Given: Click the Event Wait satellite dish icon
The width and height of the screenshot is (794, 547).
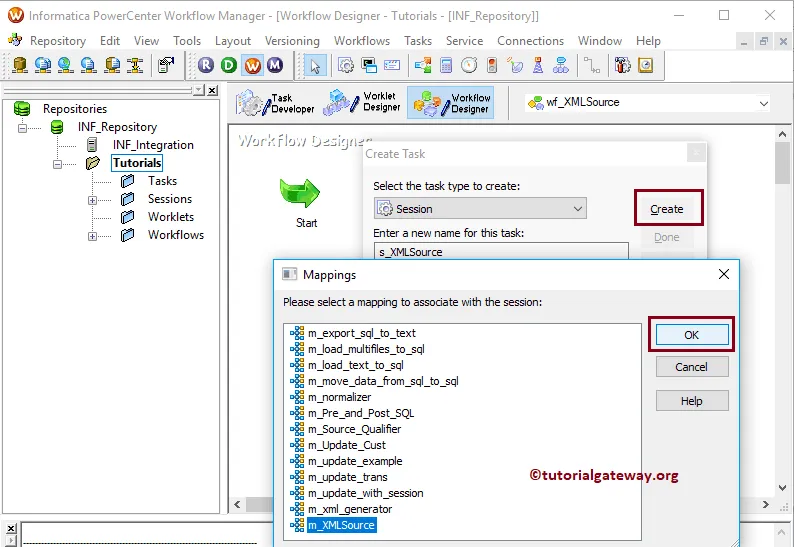Looking at the screenshot, I should (x=515, y=65).
